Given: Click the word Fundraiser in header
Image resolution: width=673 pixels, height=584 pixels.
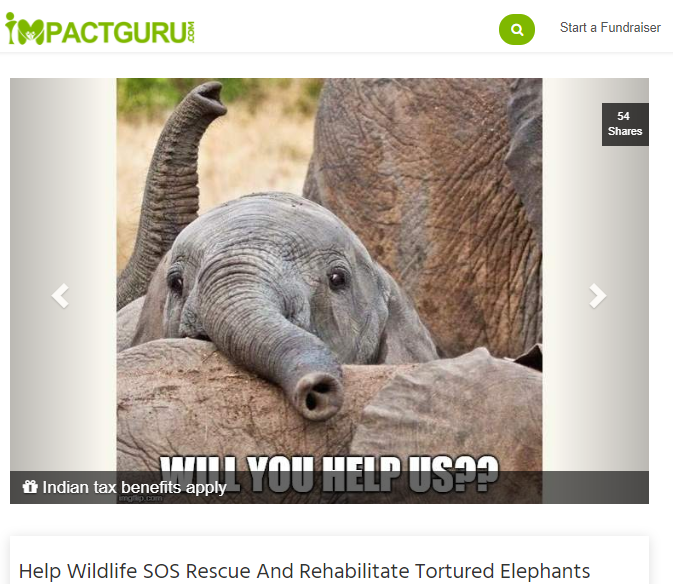Looking at the screenshot, I should click(x=631, y=27).
